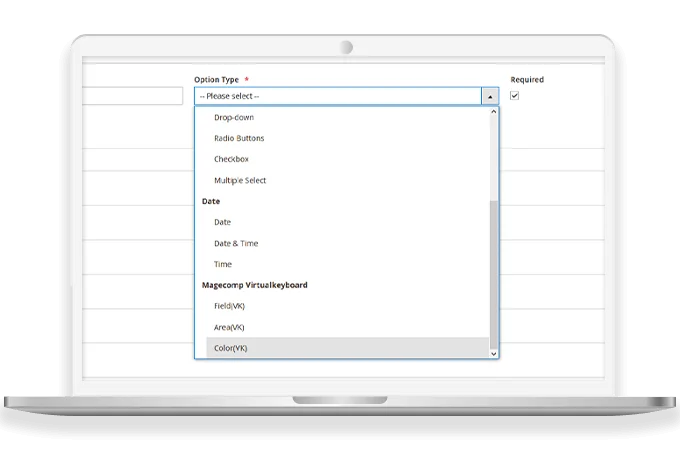This screenshot has height=450, width=680.
Task: Pick the Checkbox option type from the list
Action: point(231,159)
